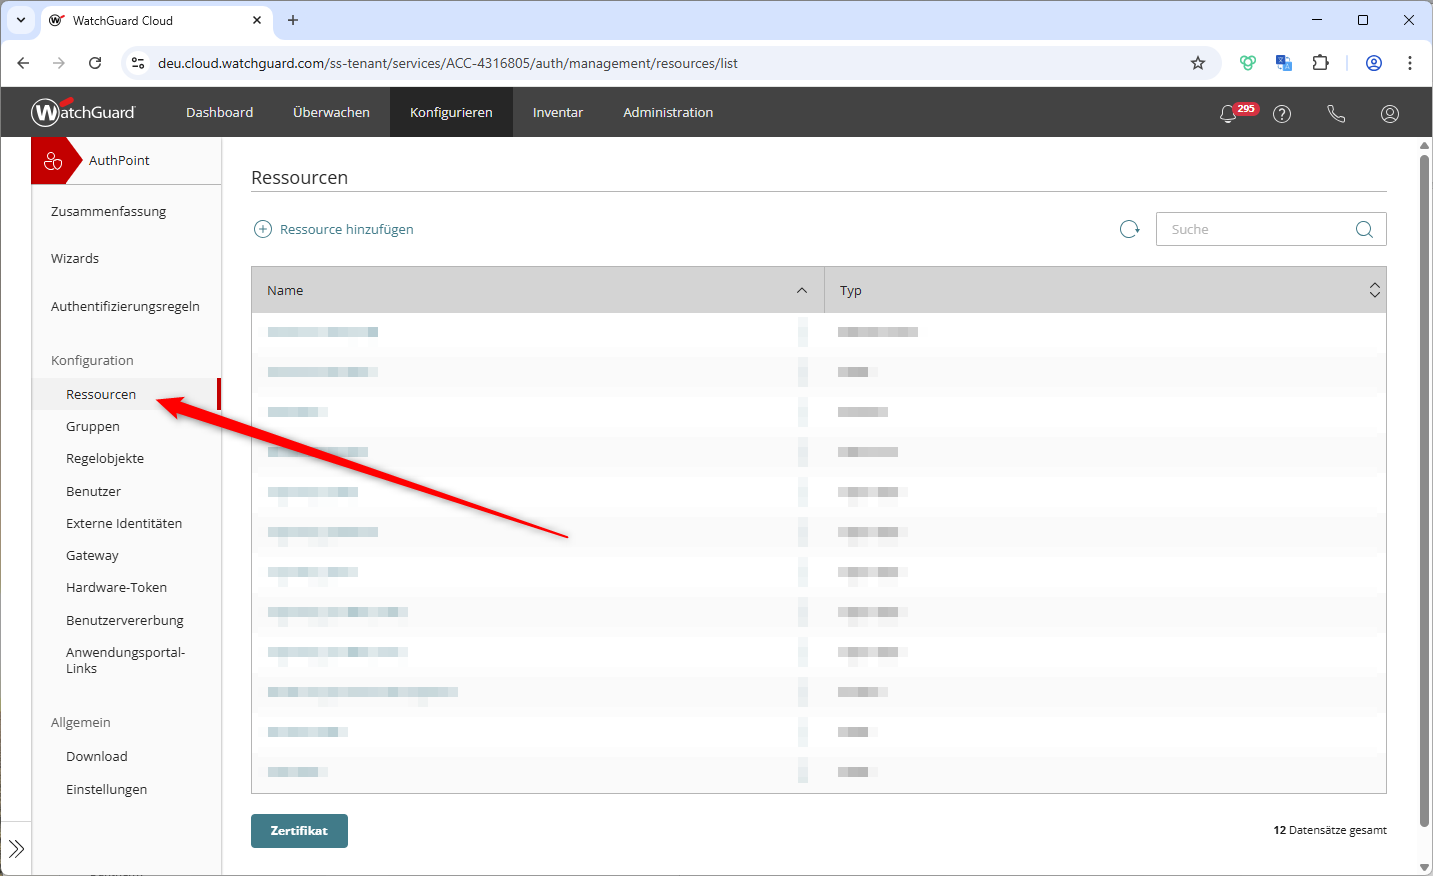This screenshot has height=876, width=1433.
Task: Open the help question mark icon
Action: (x=1282, y=114)
